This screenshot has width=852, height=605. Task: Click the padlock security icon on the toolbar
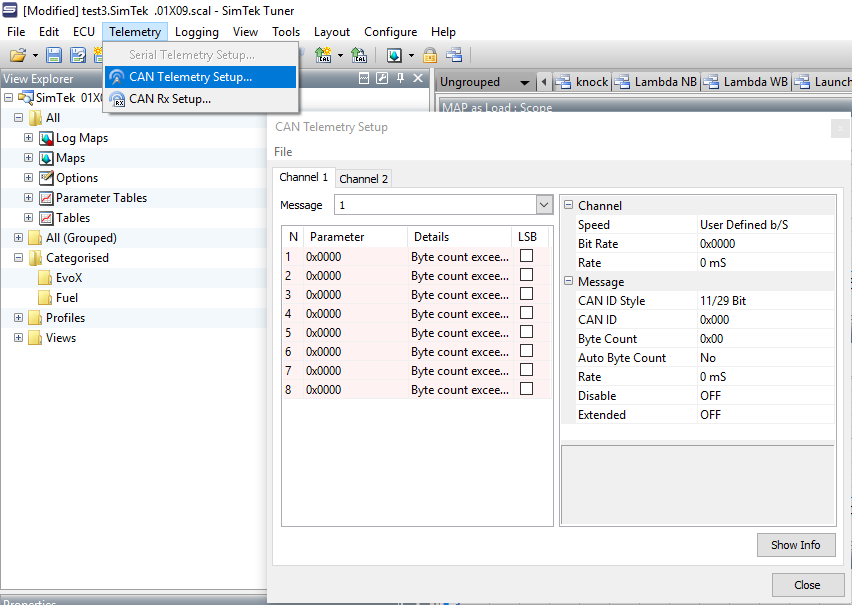pyautogui.click(x=429, y=54)
